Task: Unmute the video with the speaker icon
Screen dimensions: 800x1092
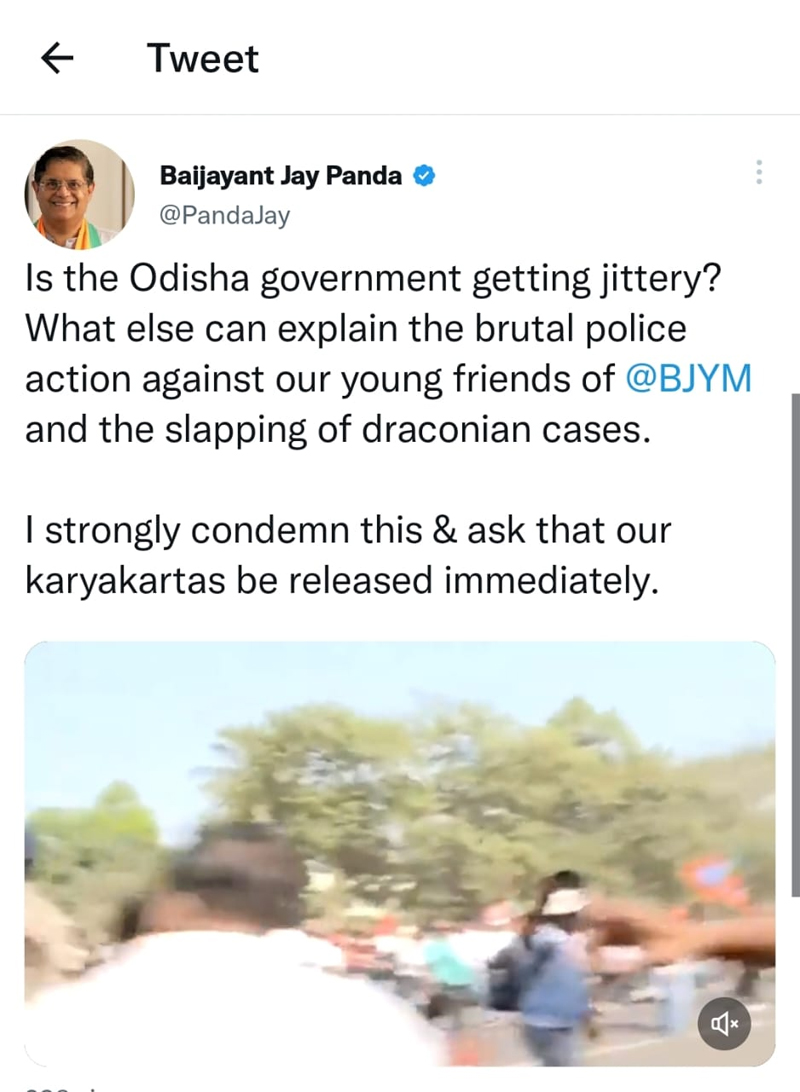Action: coord(724,1023)
